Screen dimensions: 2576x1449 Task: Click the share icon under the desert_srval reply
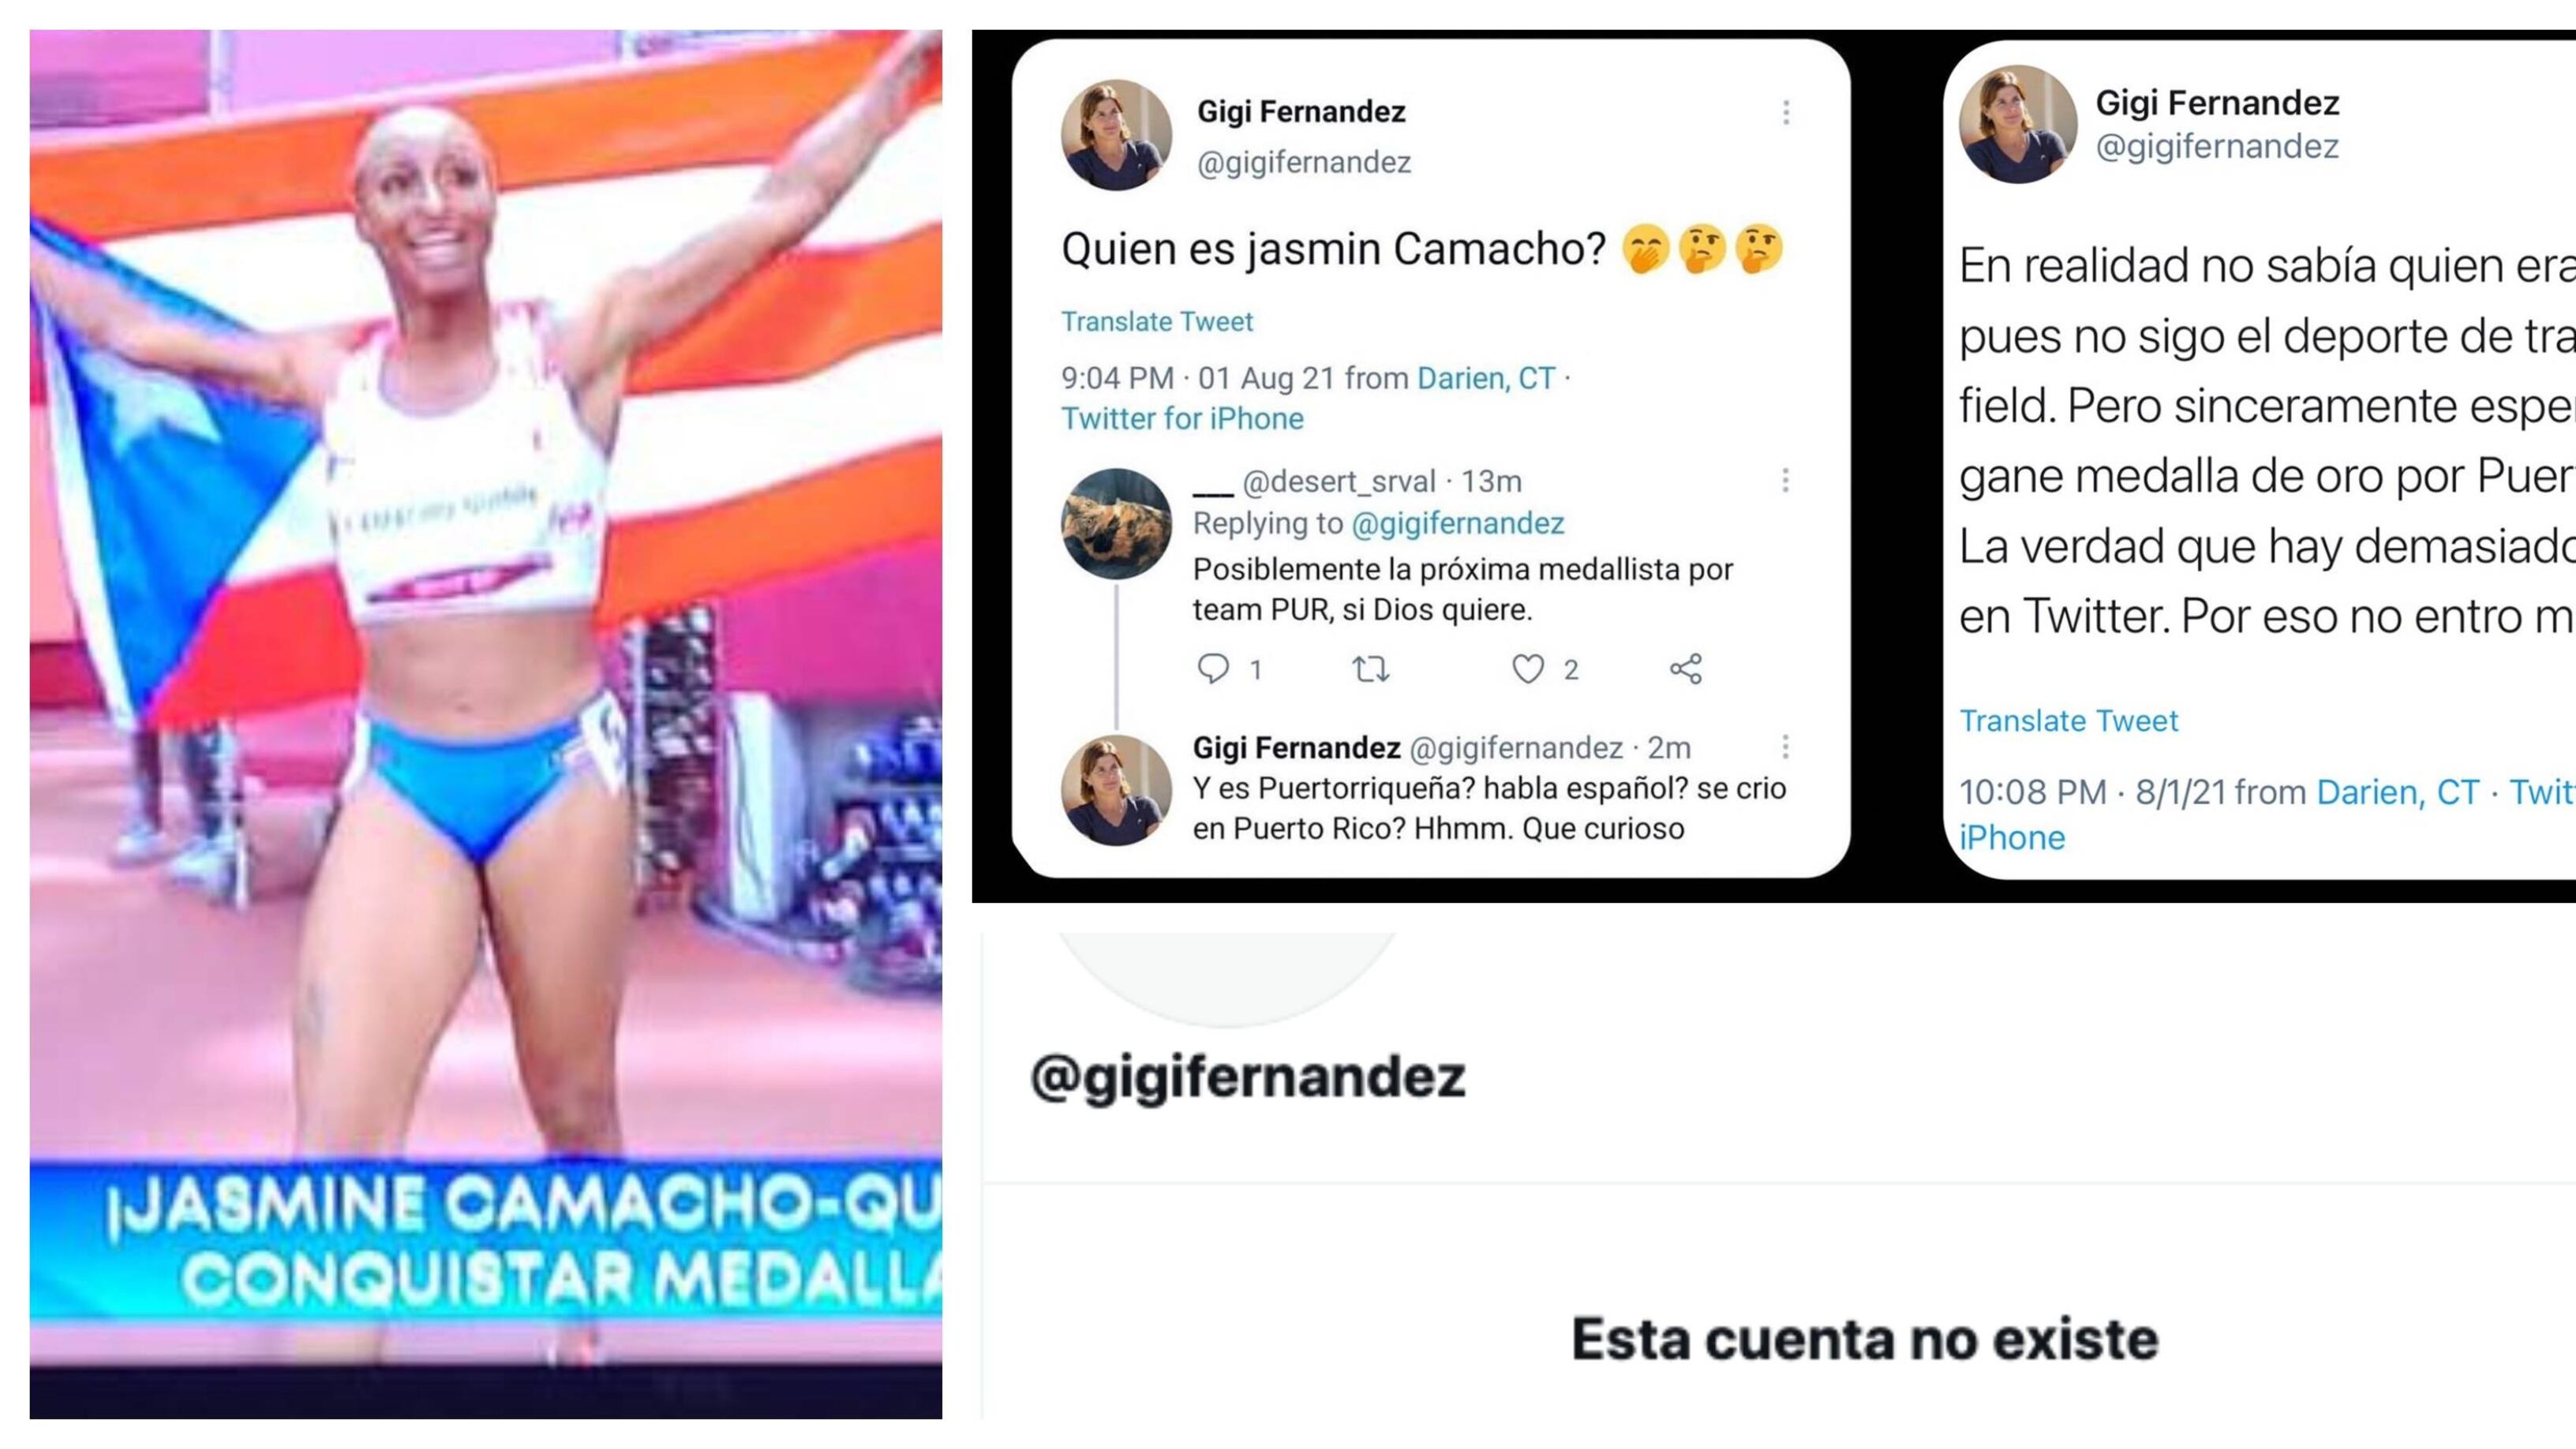[x=1686, y=668]
